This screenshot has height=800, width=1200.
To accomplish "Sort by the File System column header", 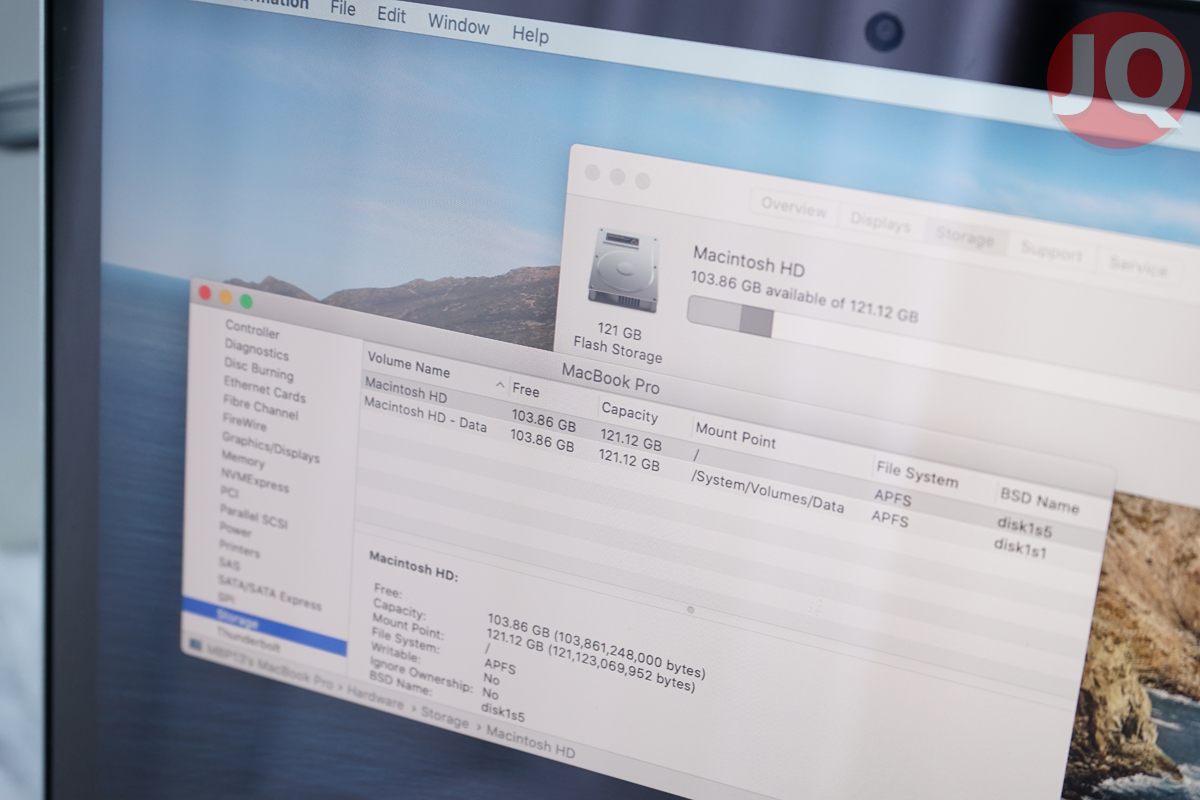I will (917, 476).
